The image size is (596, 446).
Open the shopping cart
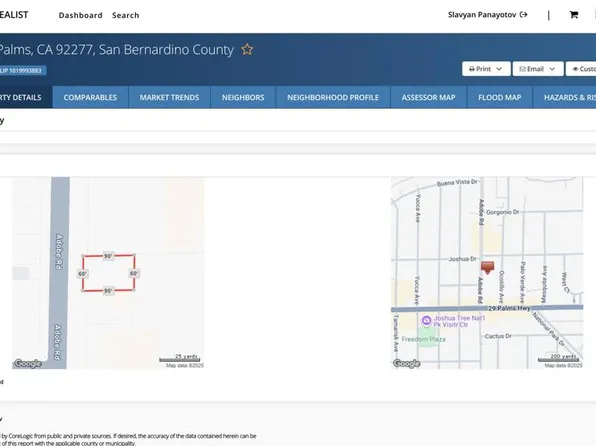pos(574,15)
